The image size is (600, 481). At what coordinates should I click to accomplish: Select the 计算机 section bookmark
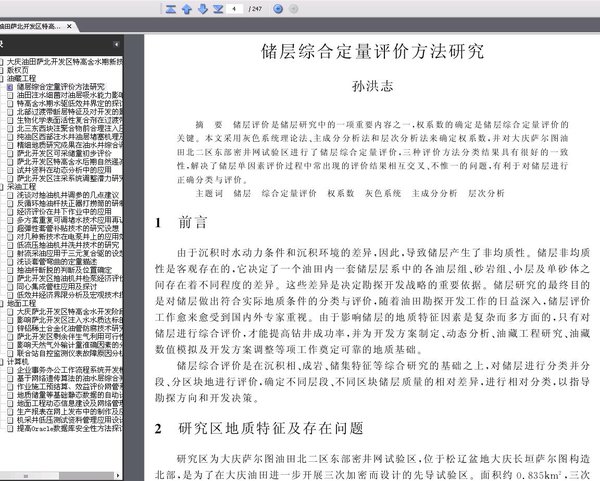[18, 362]
